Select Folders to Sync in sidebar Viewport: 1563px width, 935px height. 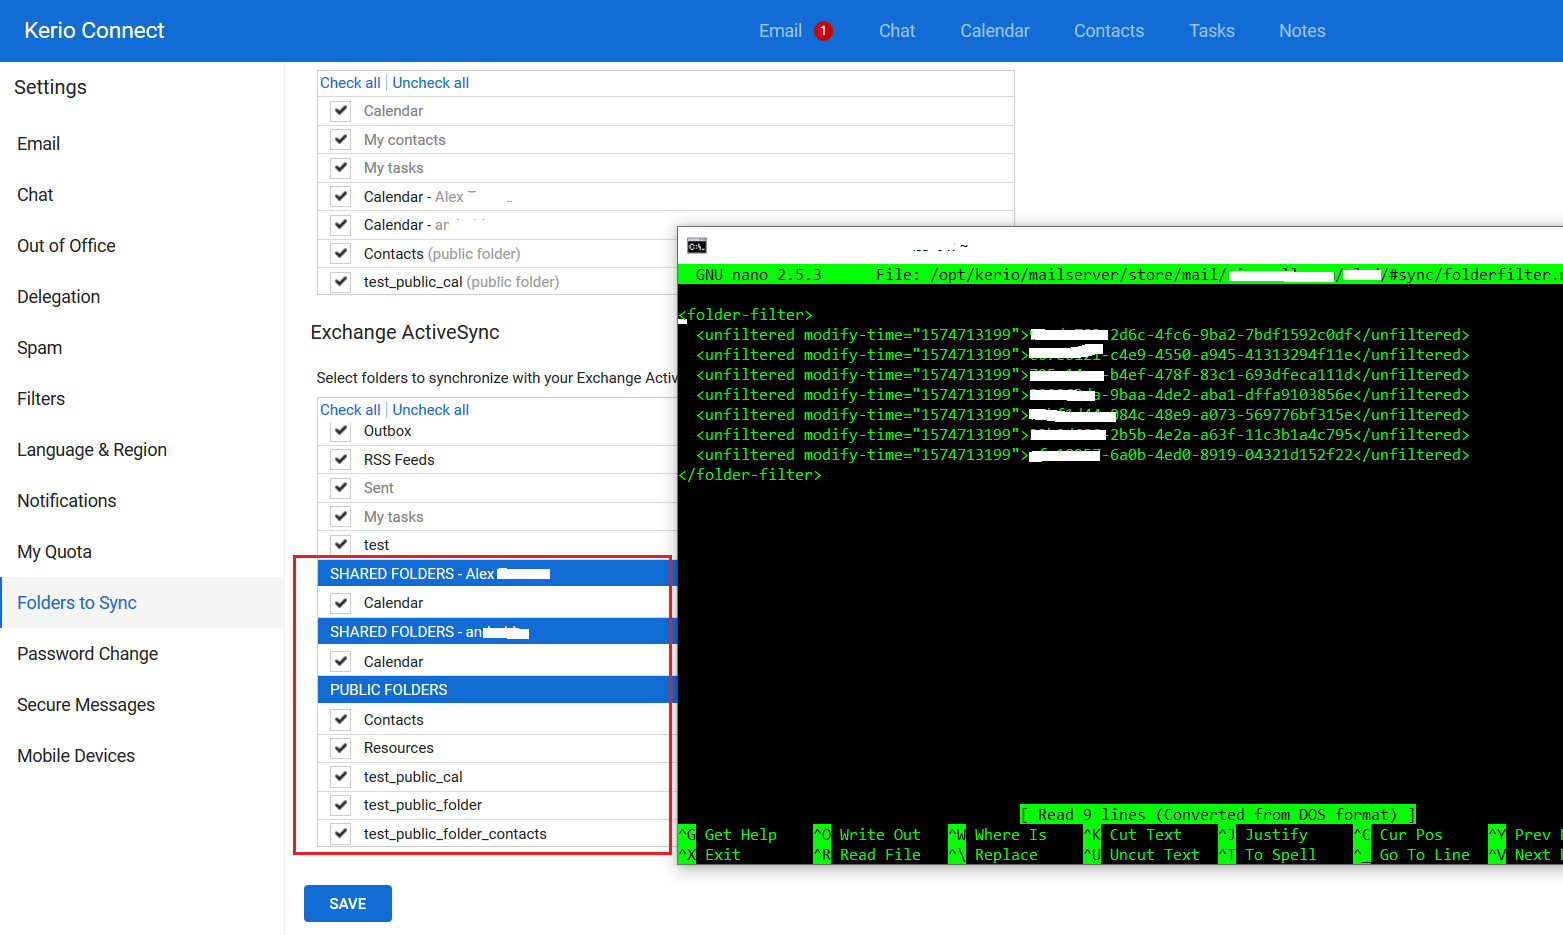pos(142,603)
